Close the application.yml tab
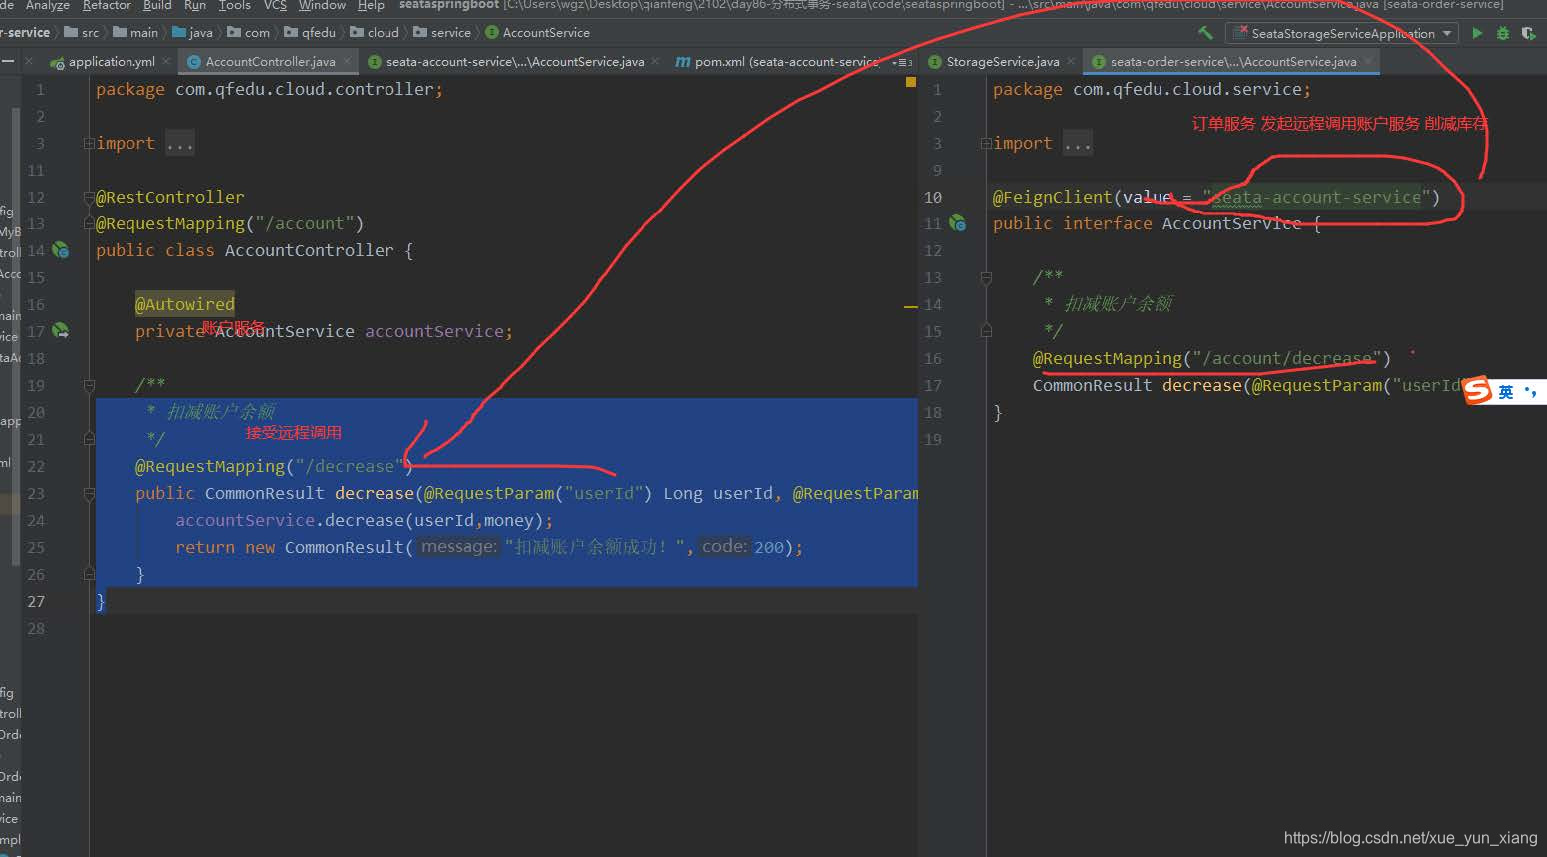1547x857 pixels. tap(167, 61)
